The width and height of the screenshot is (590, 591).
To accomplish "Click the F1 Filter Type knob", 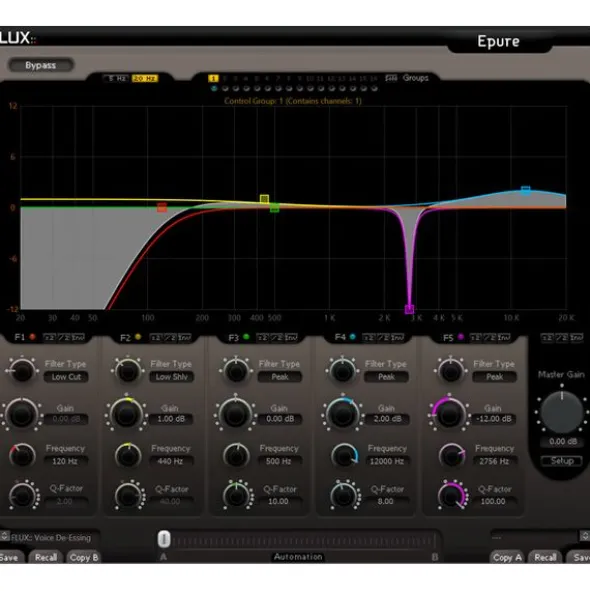I will click(22, 371).
